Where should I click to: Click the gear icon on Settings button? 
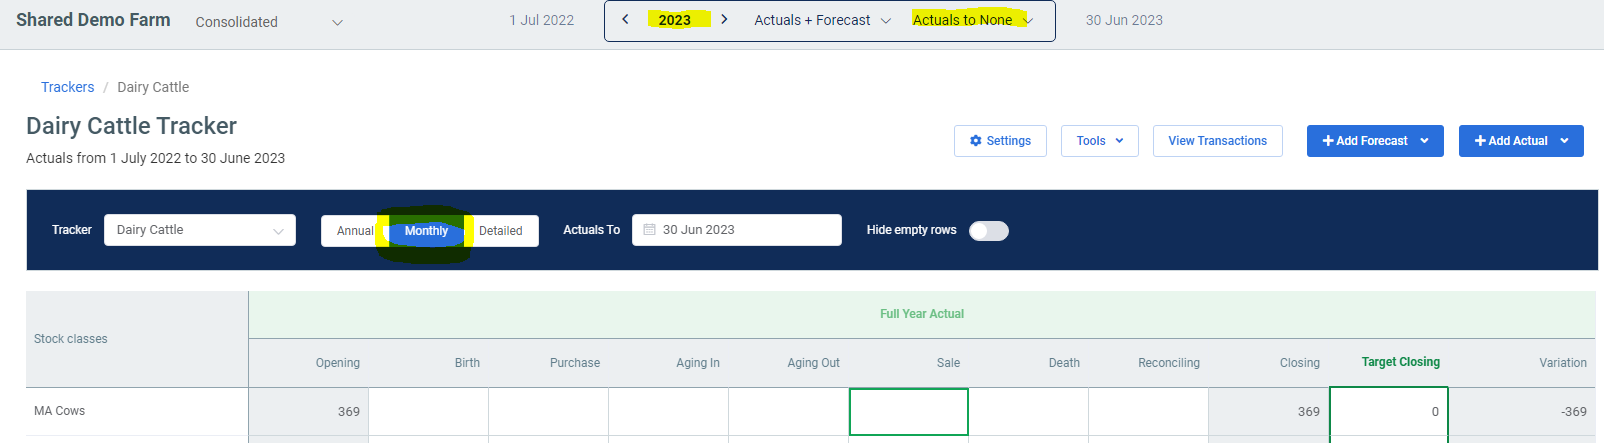976,141
